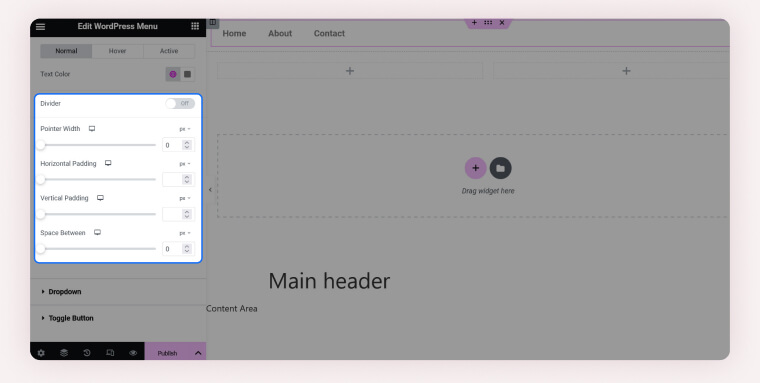Open the settings gear in the bottom bar
The height and width of the screenshot is (383, 760).
[41, 353]
